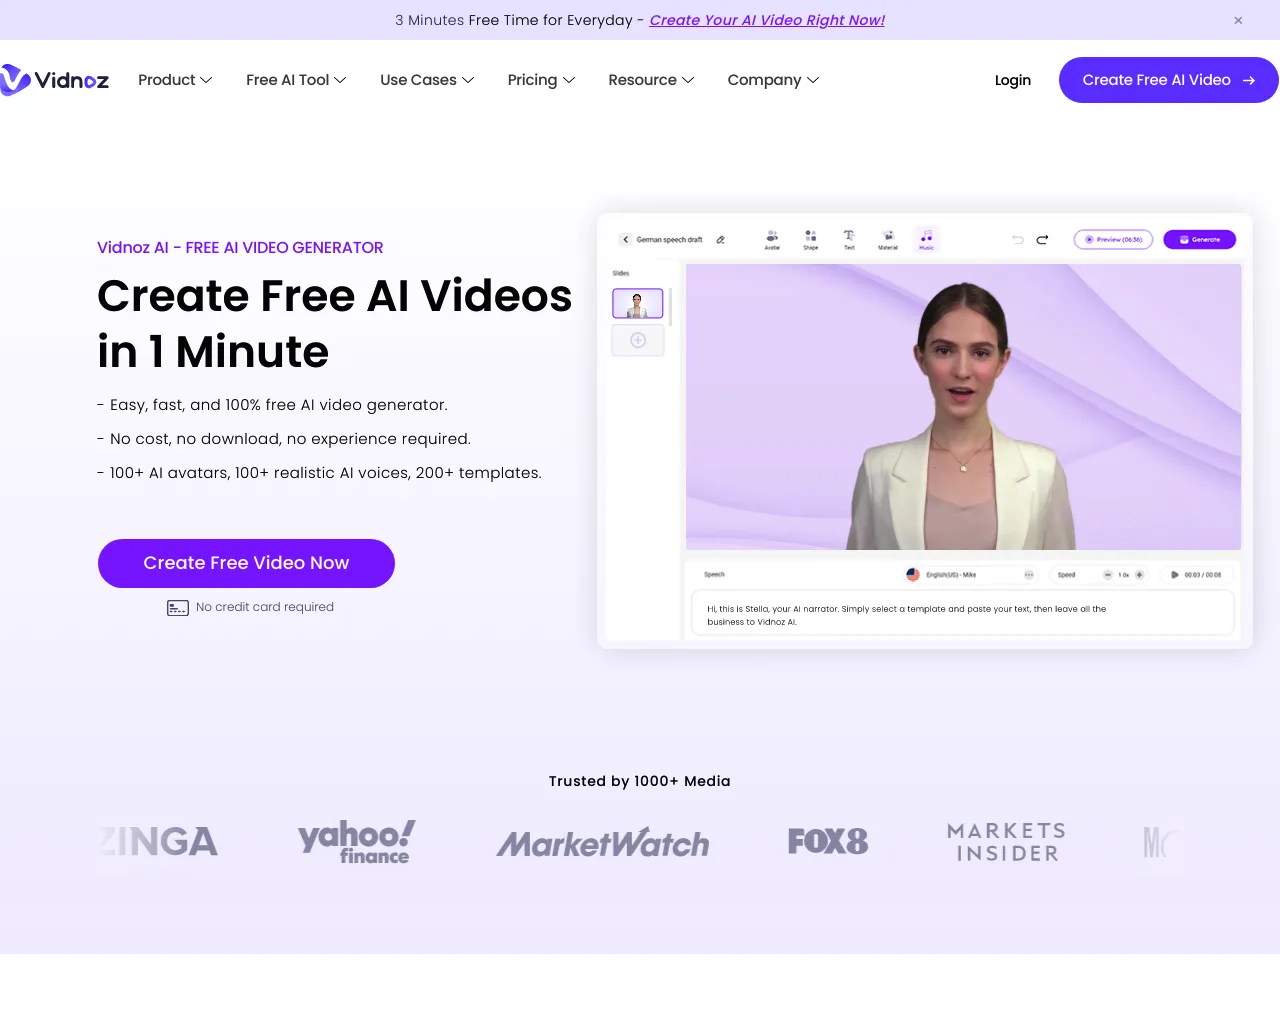Image resolution: width=1280 pixels, height=1024 pixels.
Task: Select the first slide thumbnail
Action: (638, 303)
